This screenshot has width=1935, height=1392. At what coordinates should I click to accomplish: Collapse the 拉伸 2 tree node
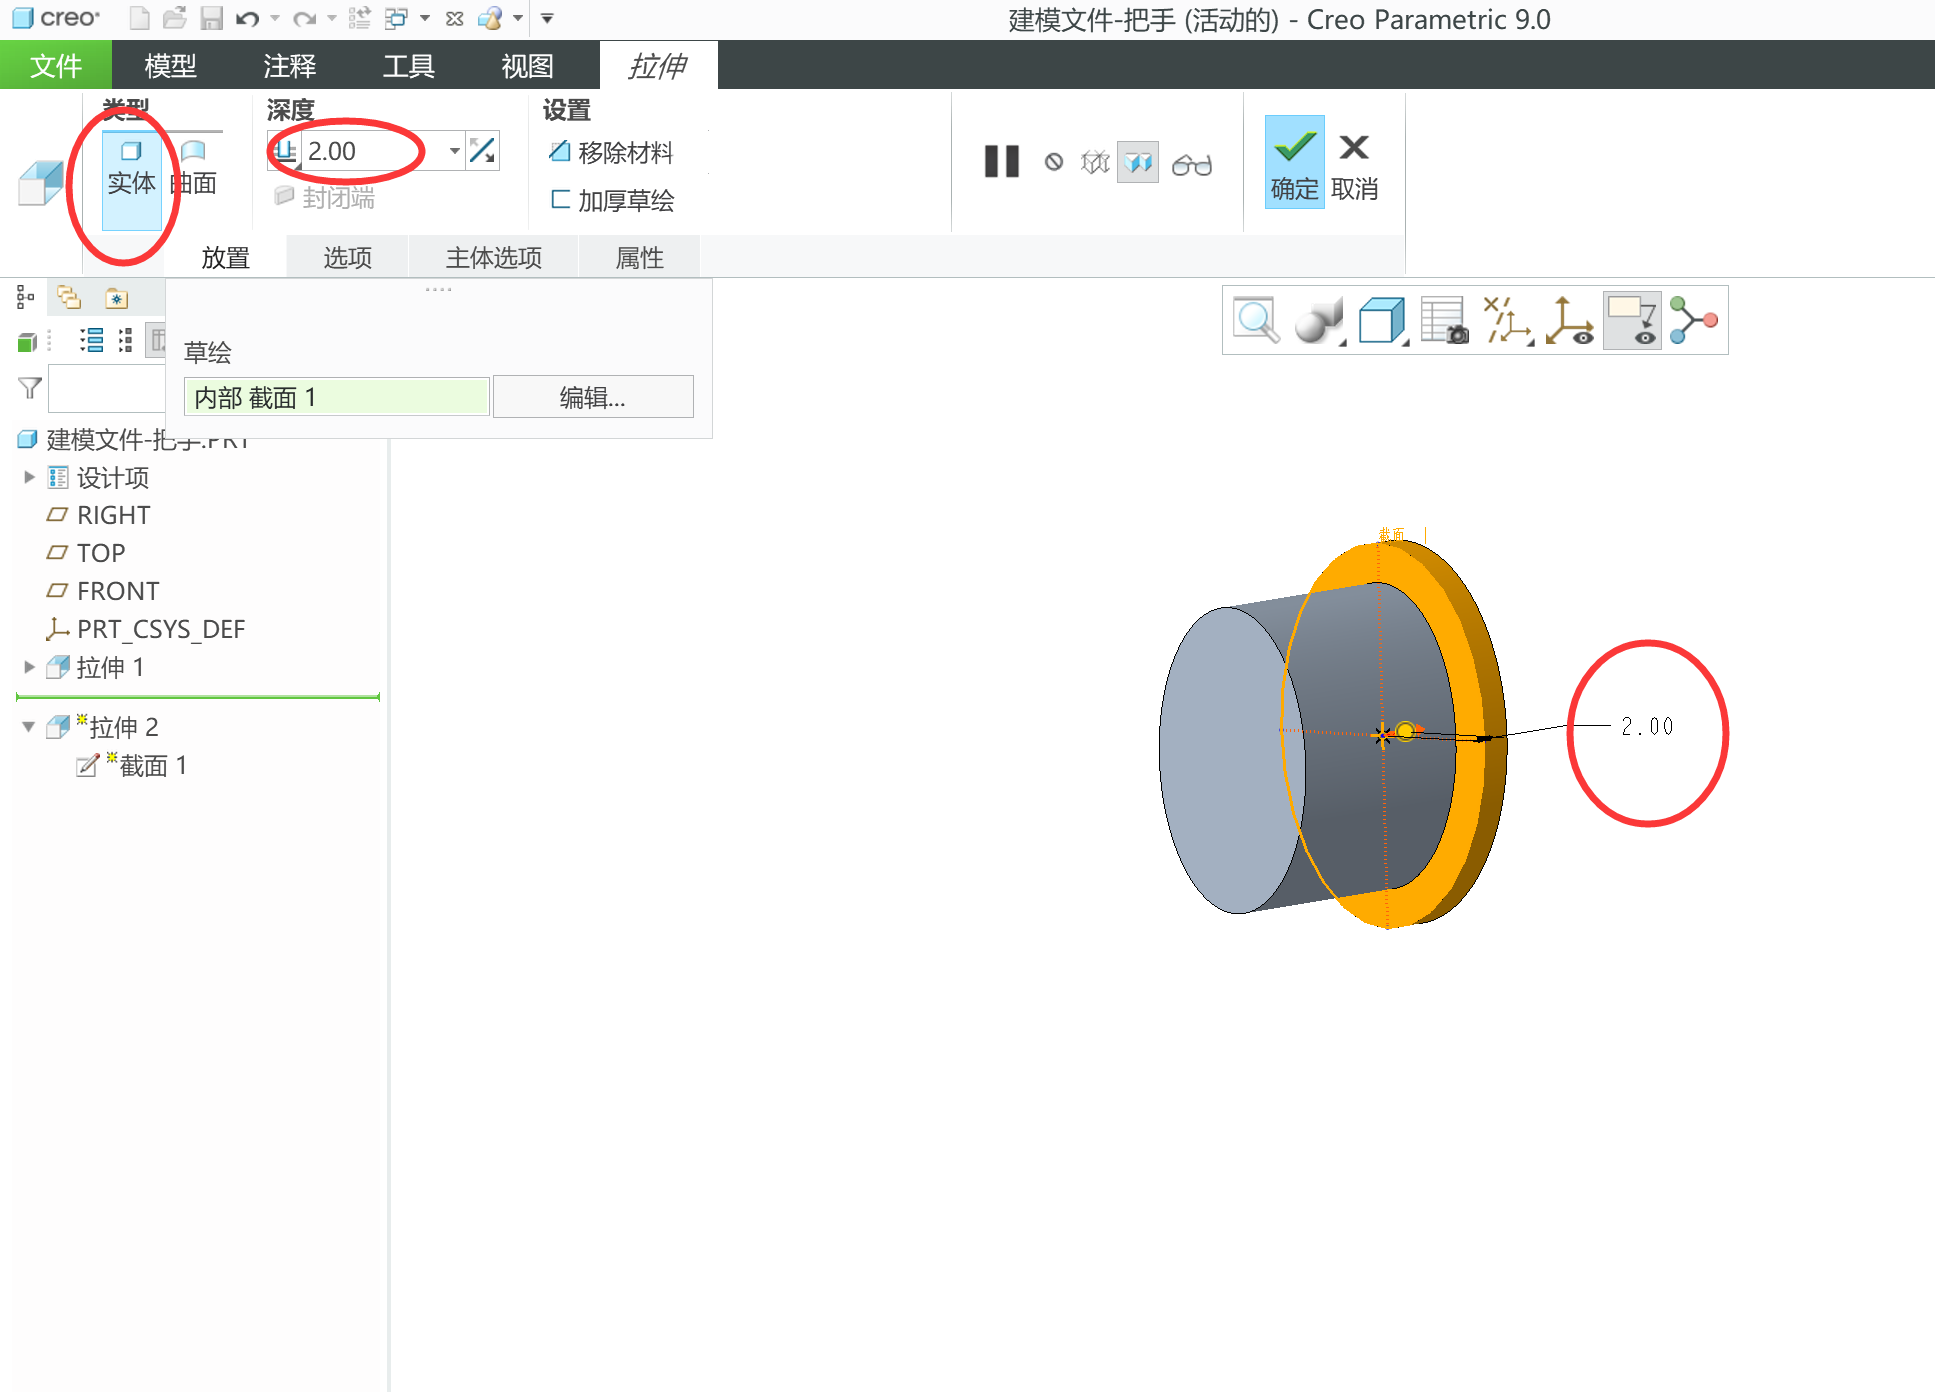29,727
